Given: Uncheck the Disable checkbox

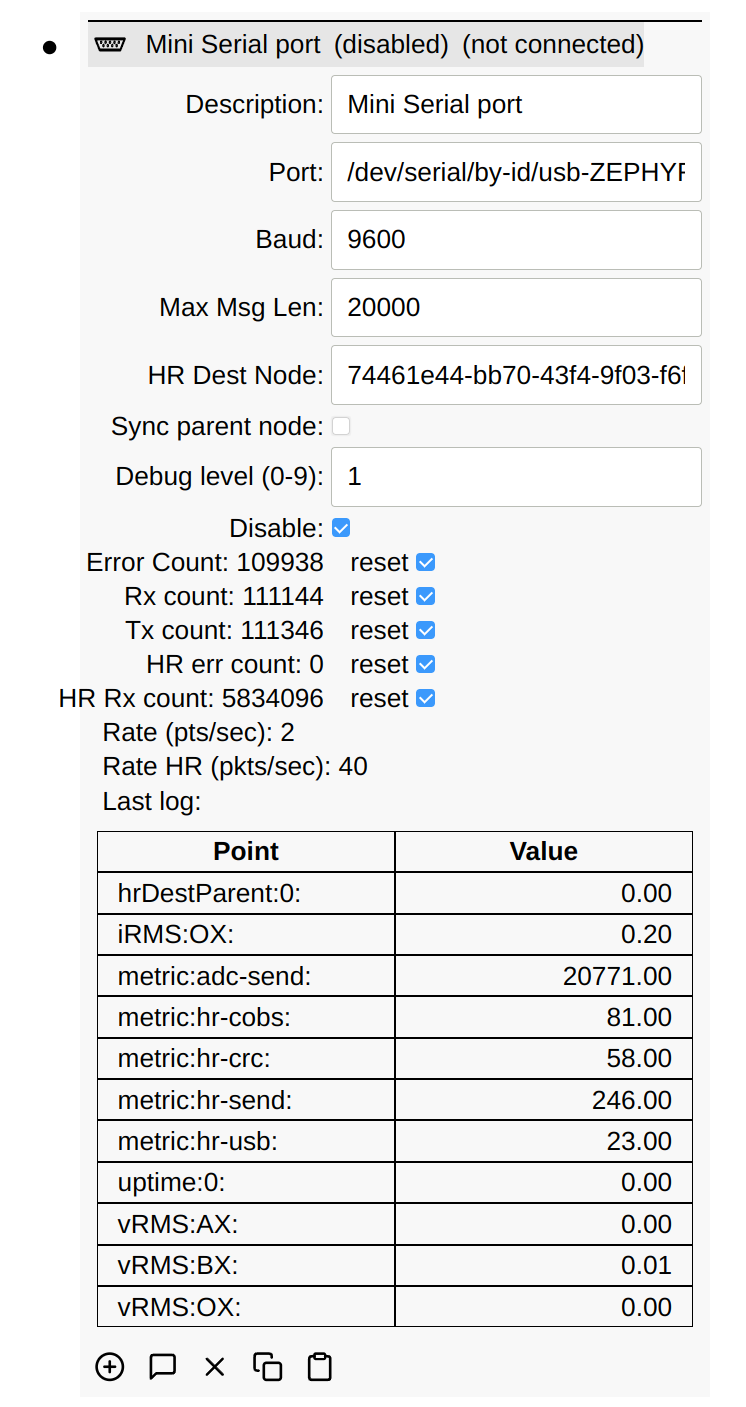Looking at the screenshot, I should tap(341, 528).
